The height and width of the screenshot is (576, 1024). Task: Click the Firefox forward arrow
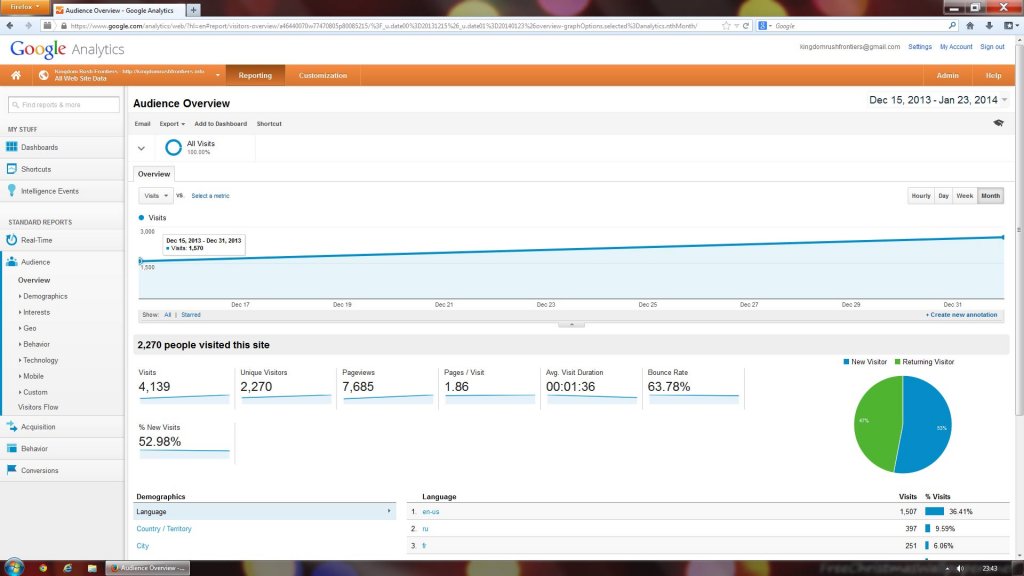(x=28, y=25)
